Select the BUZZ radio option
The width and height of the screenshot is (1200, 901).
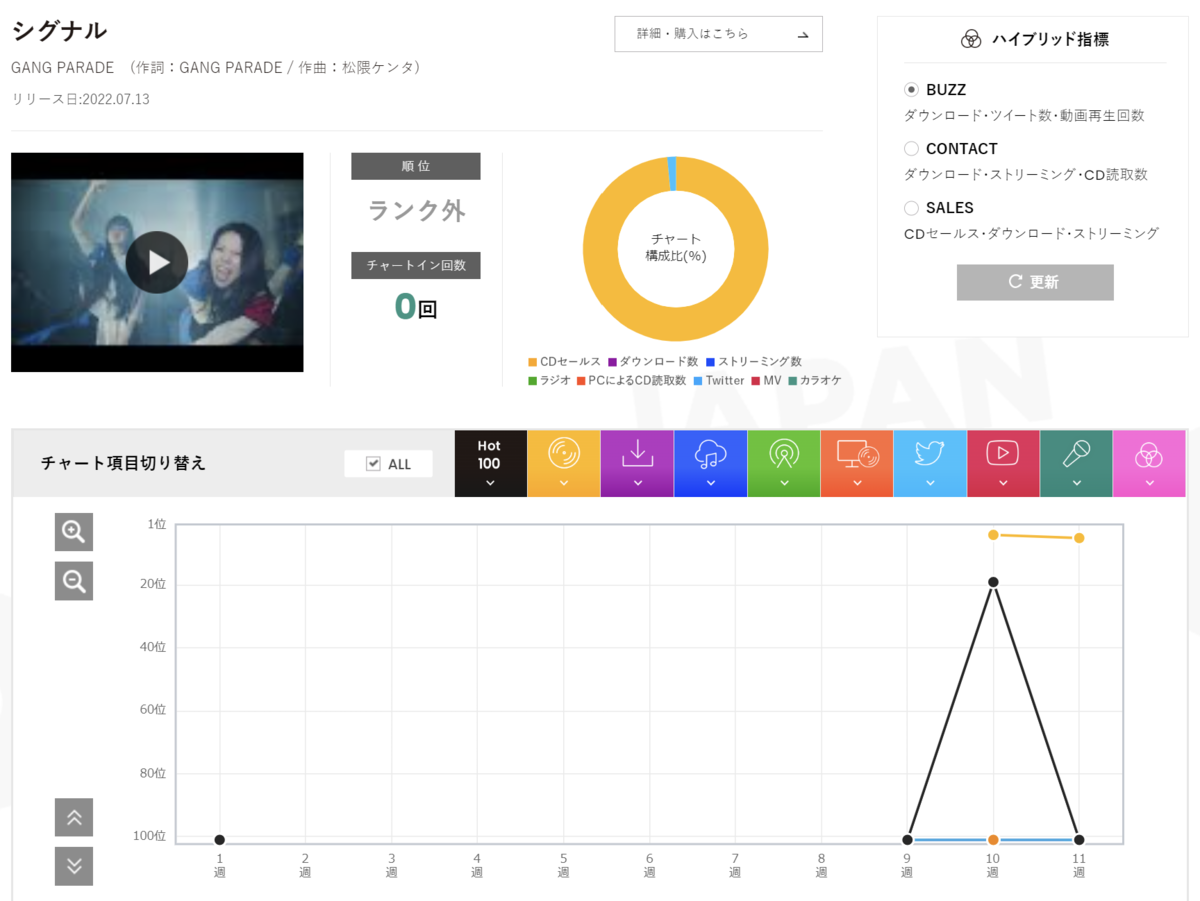point(911,90)
